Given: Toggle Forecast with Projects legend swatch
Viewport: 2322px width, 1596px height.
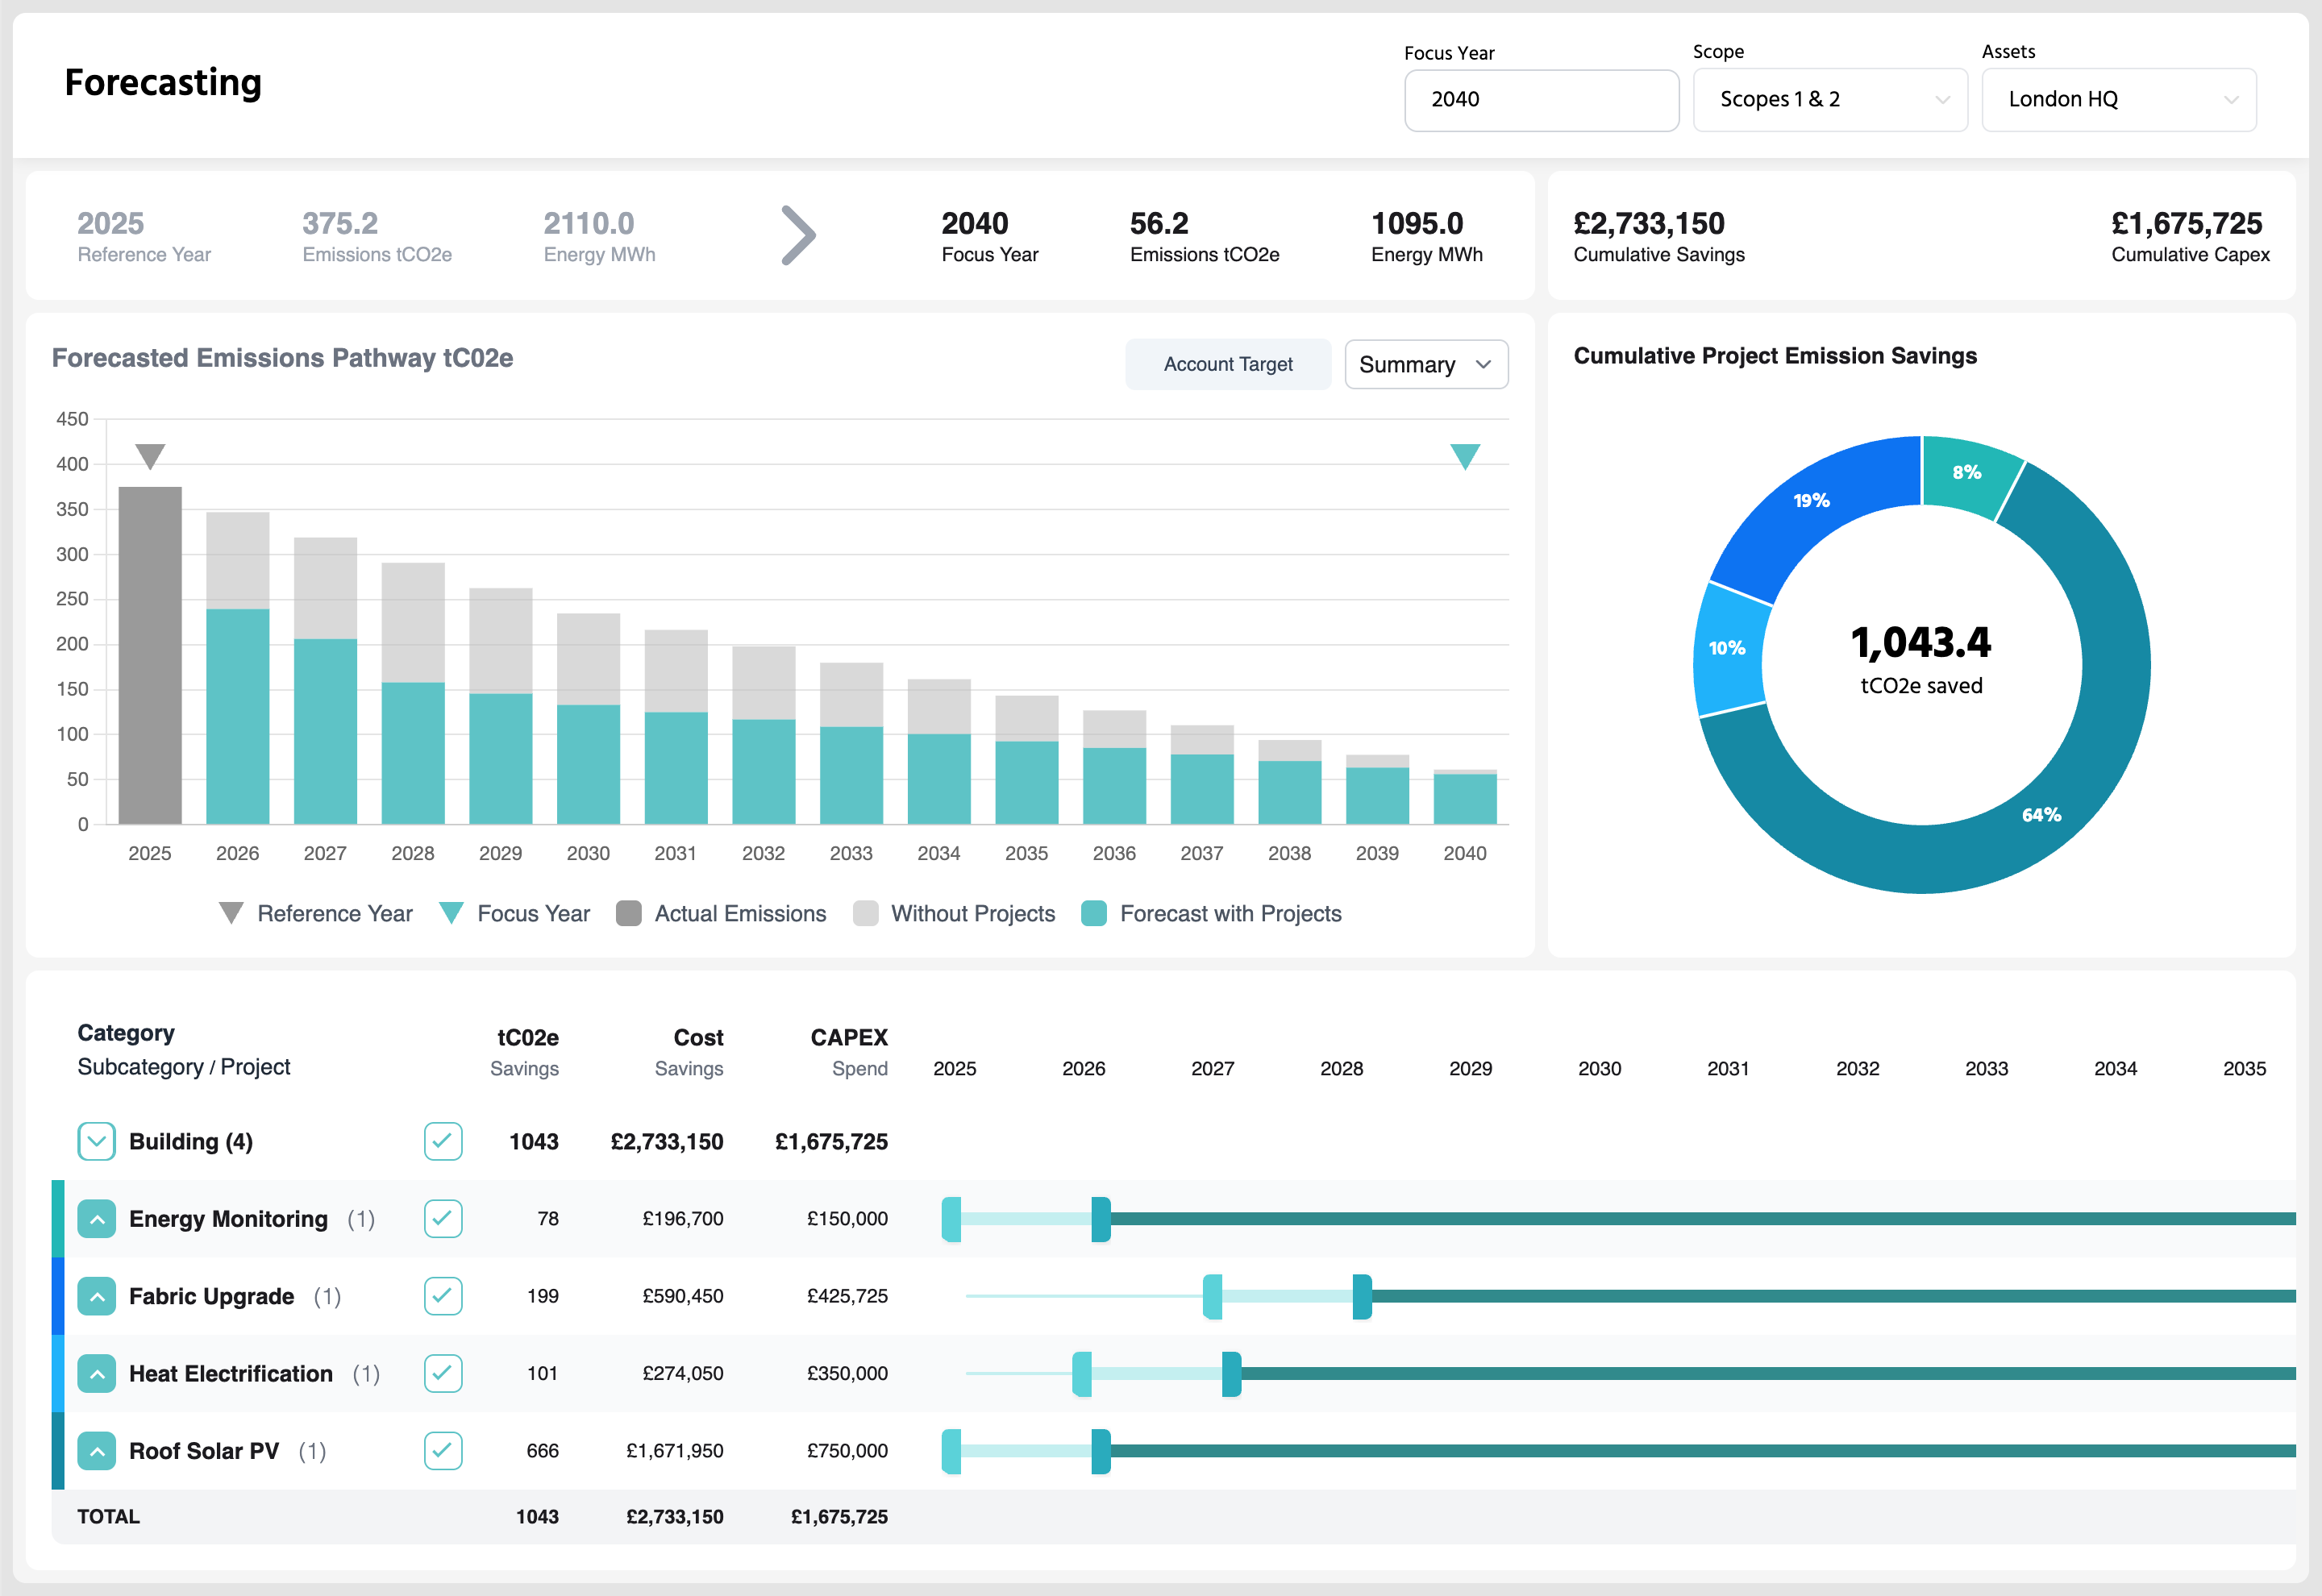Looking at the screenshot, I should pyautogui.click(x=1094, y=914).
